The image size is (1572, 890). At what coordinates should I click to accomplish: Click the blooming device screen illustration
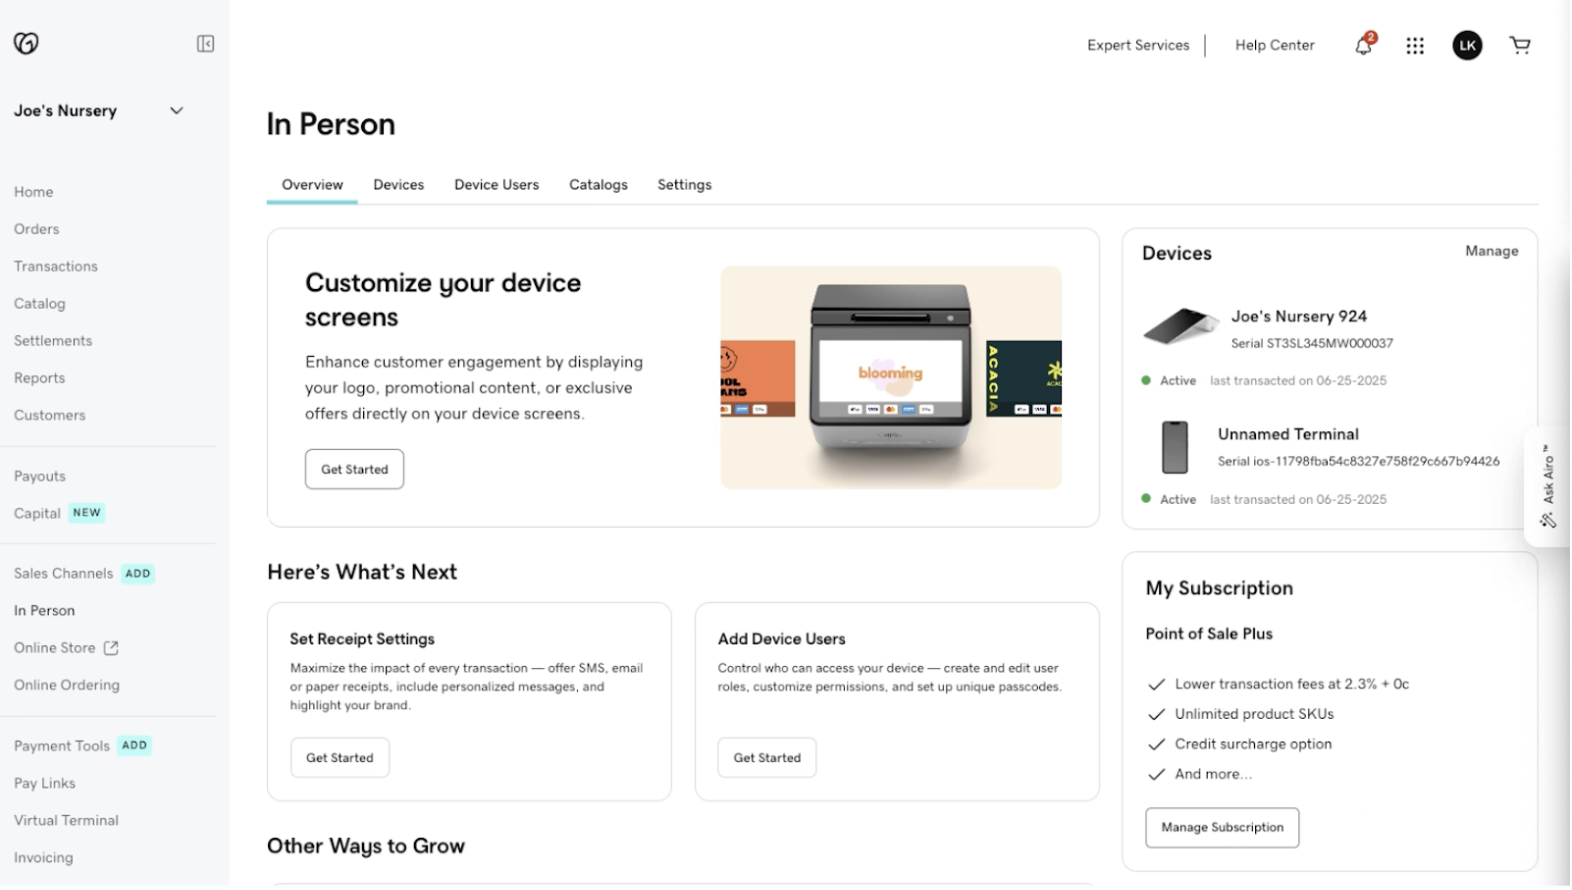[892, 378]
